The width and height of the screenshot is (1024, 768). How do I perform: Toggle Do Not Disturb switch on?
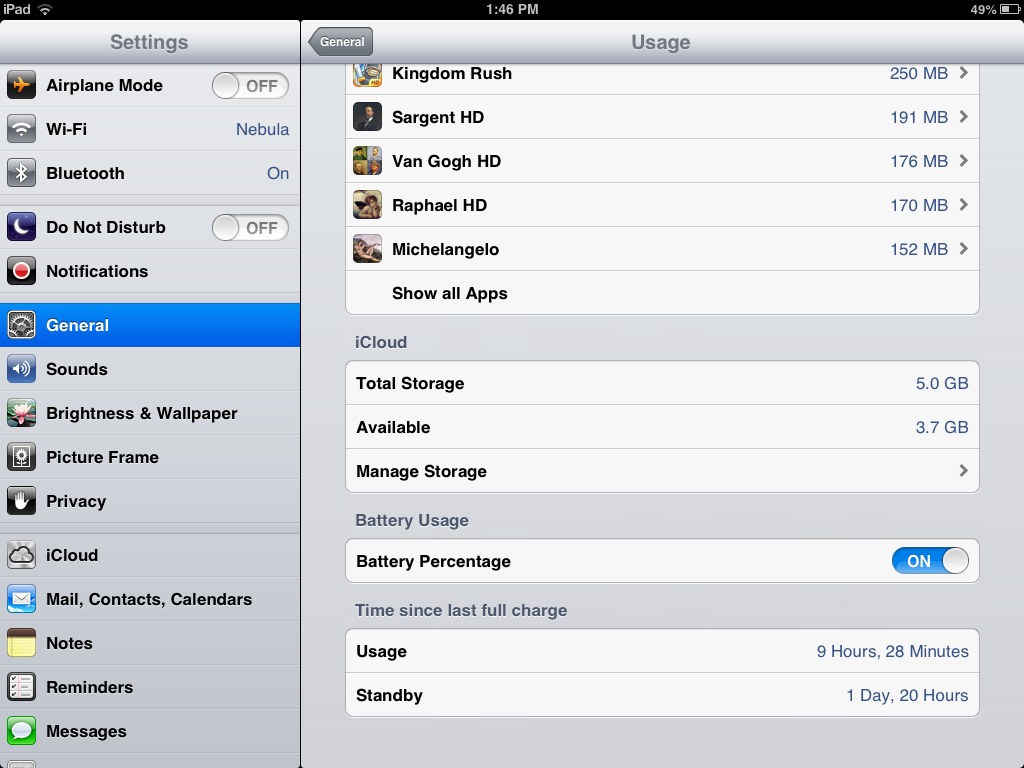click(x=250, y=227)
